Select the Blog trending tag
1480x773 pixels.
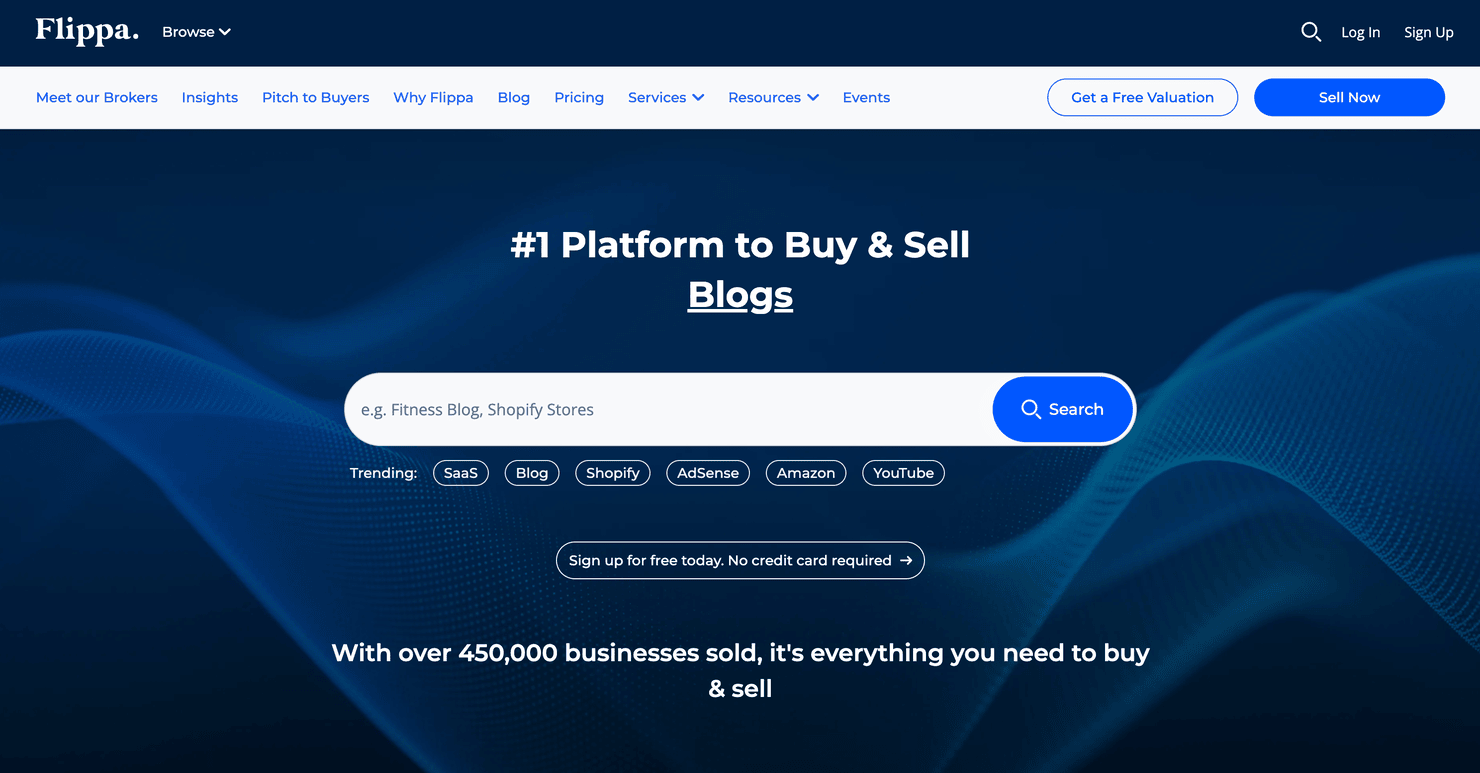[532, 473]
